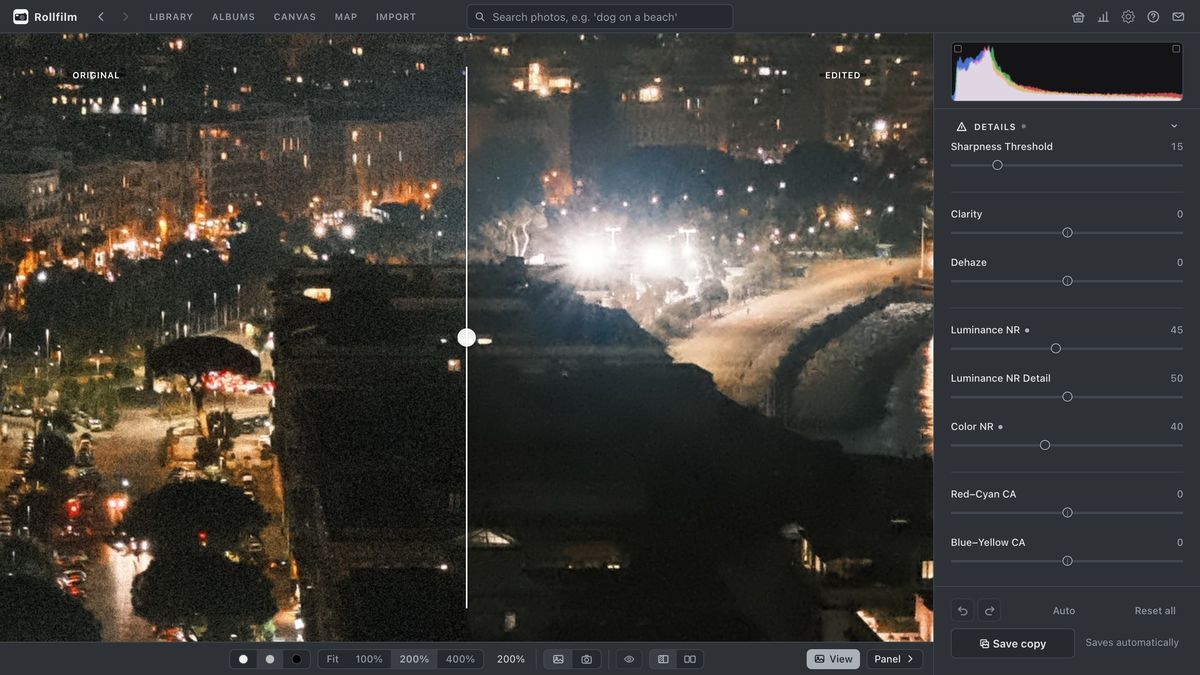The image size is (1200, 675).
Task: Click the search magnifier icon
Action: (x=480, y=17)
